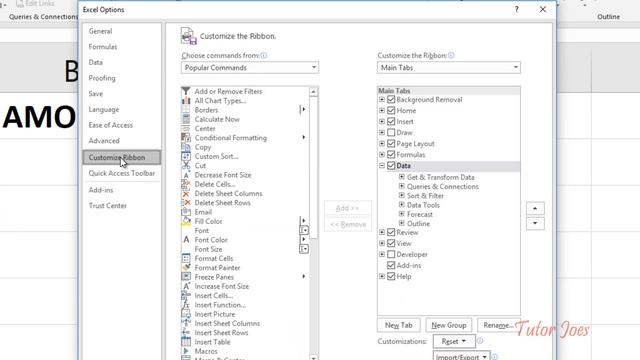
Task: Expand the Outline group node
Action: click(402, 223)
